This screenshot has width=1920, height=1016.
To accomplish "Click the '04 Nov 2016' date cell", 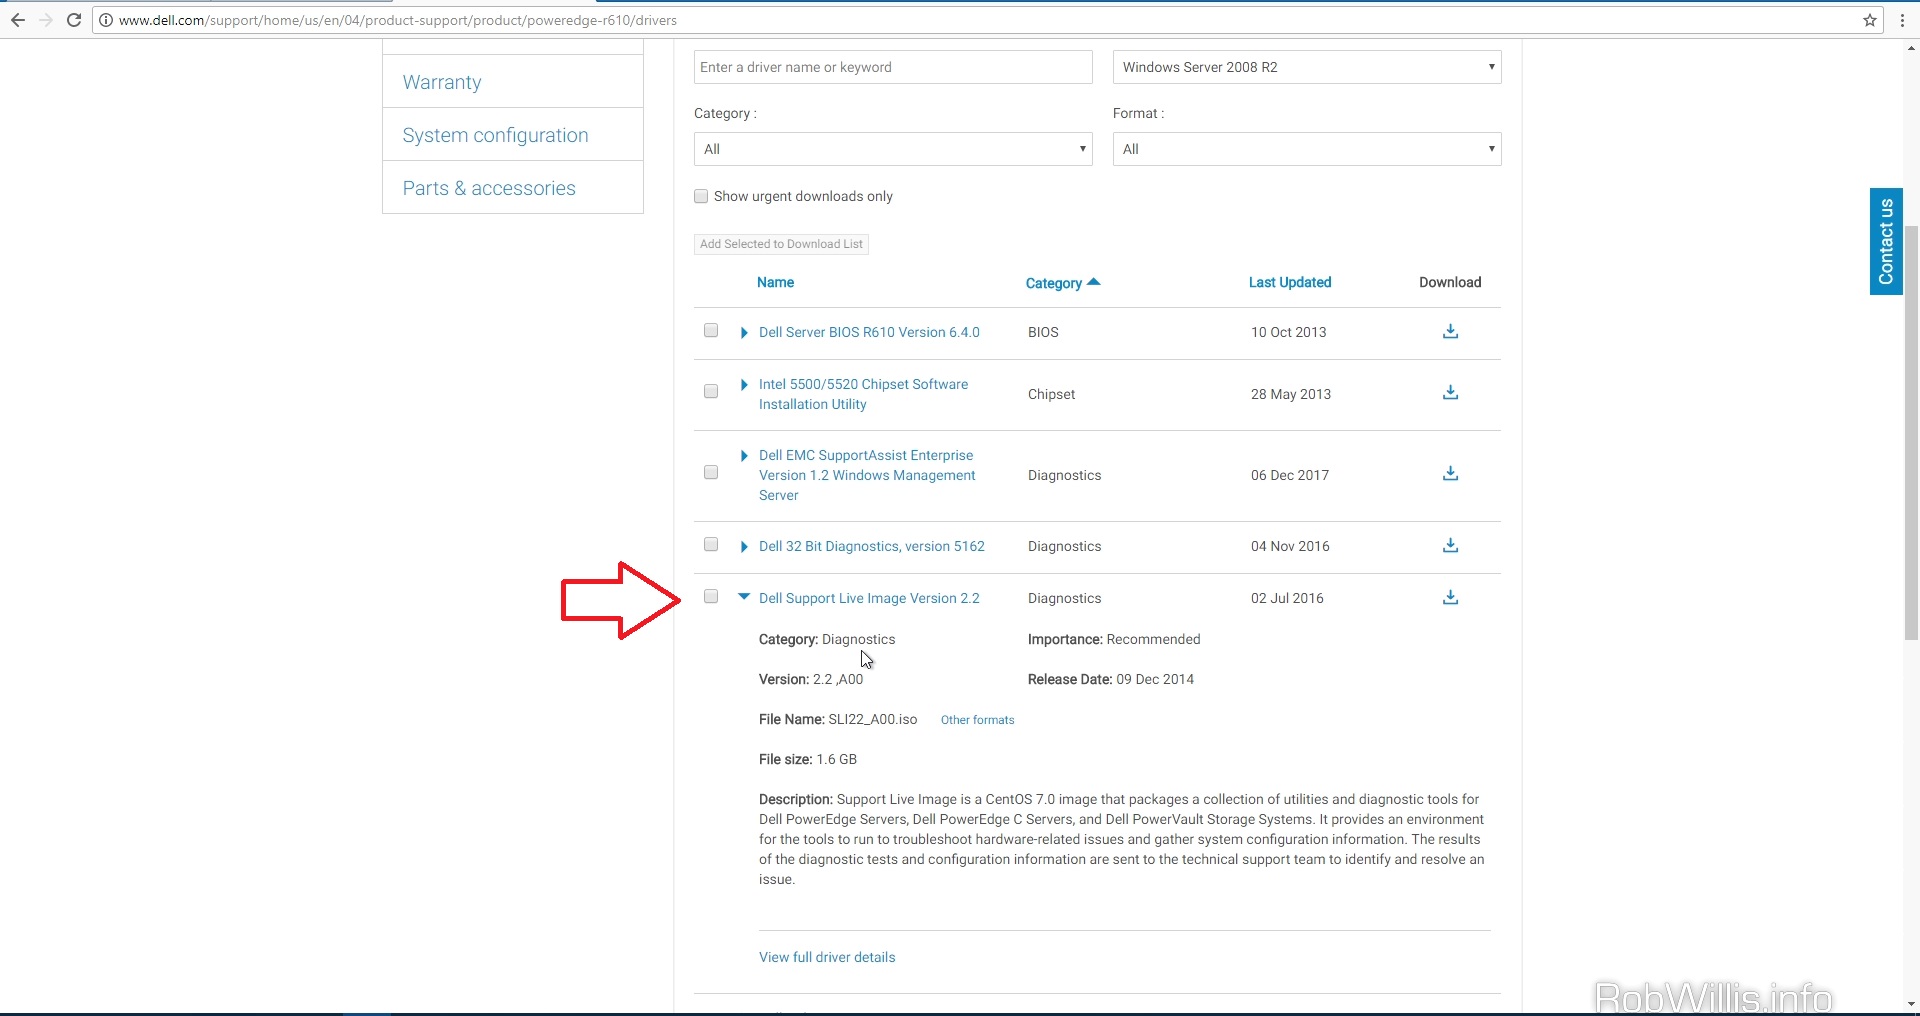I will click(x=1290, y=546).
